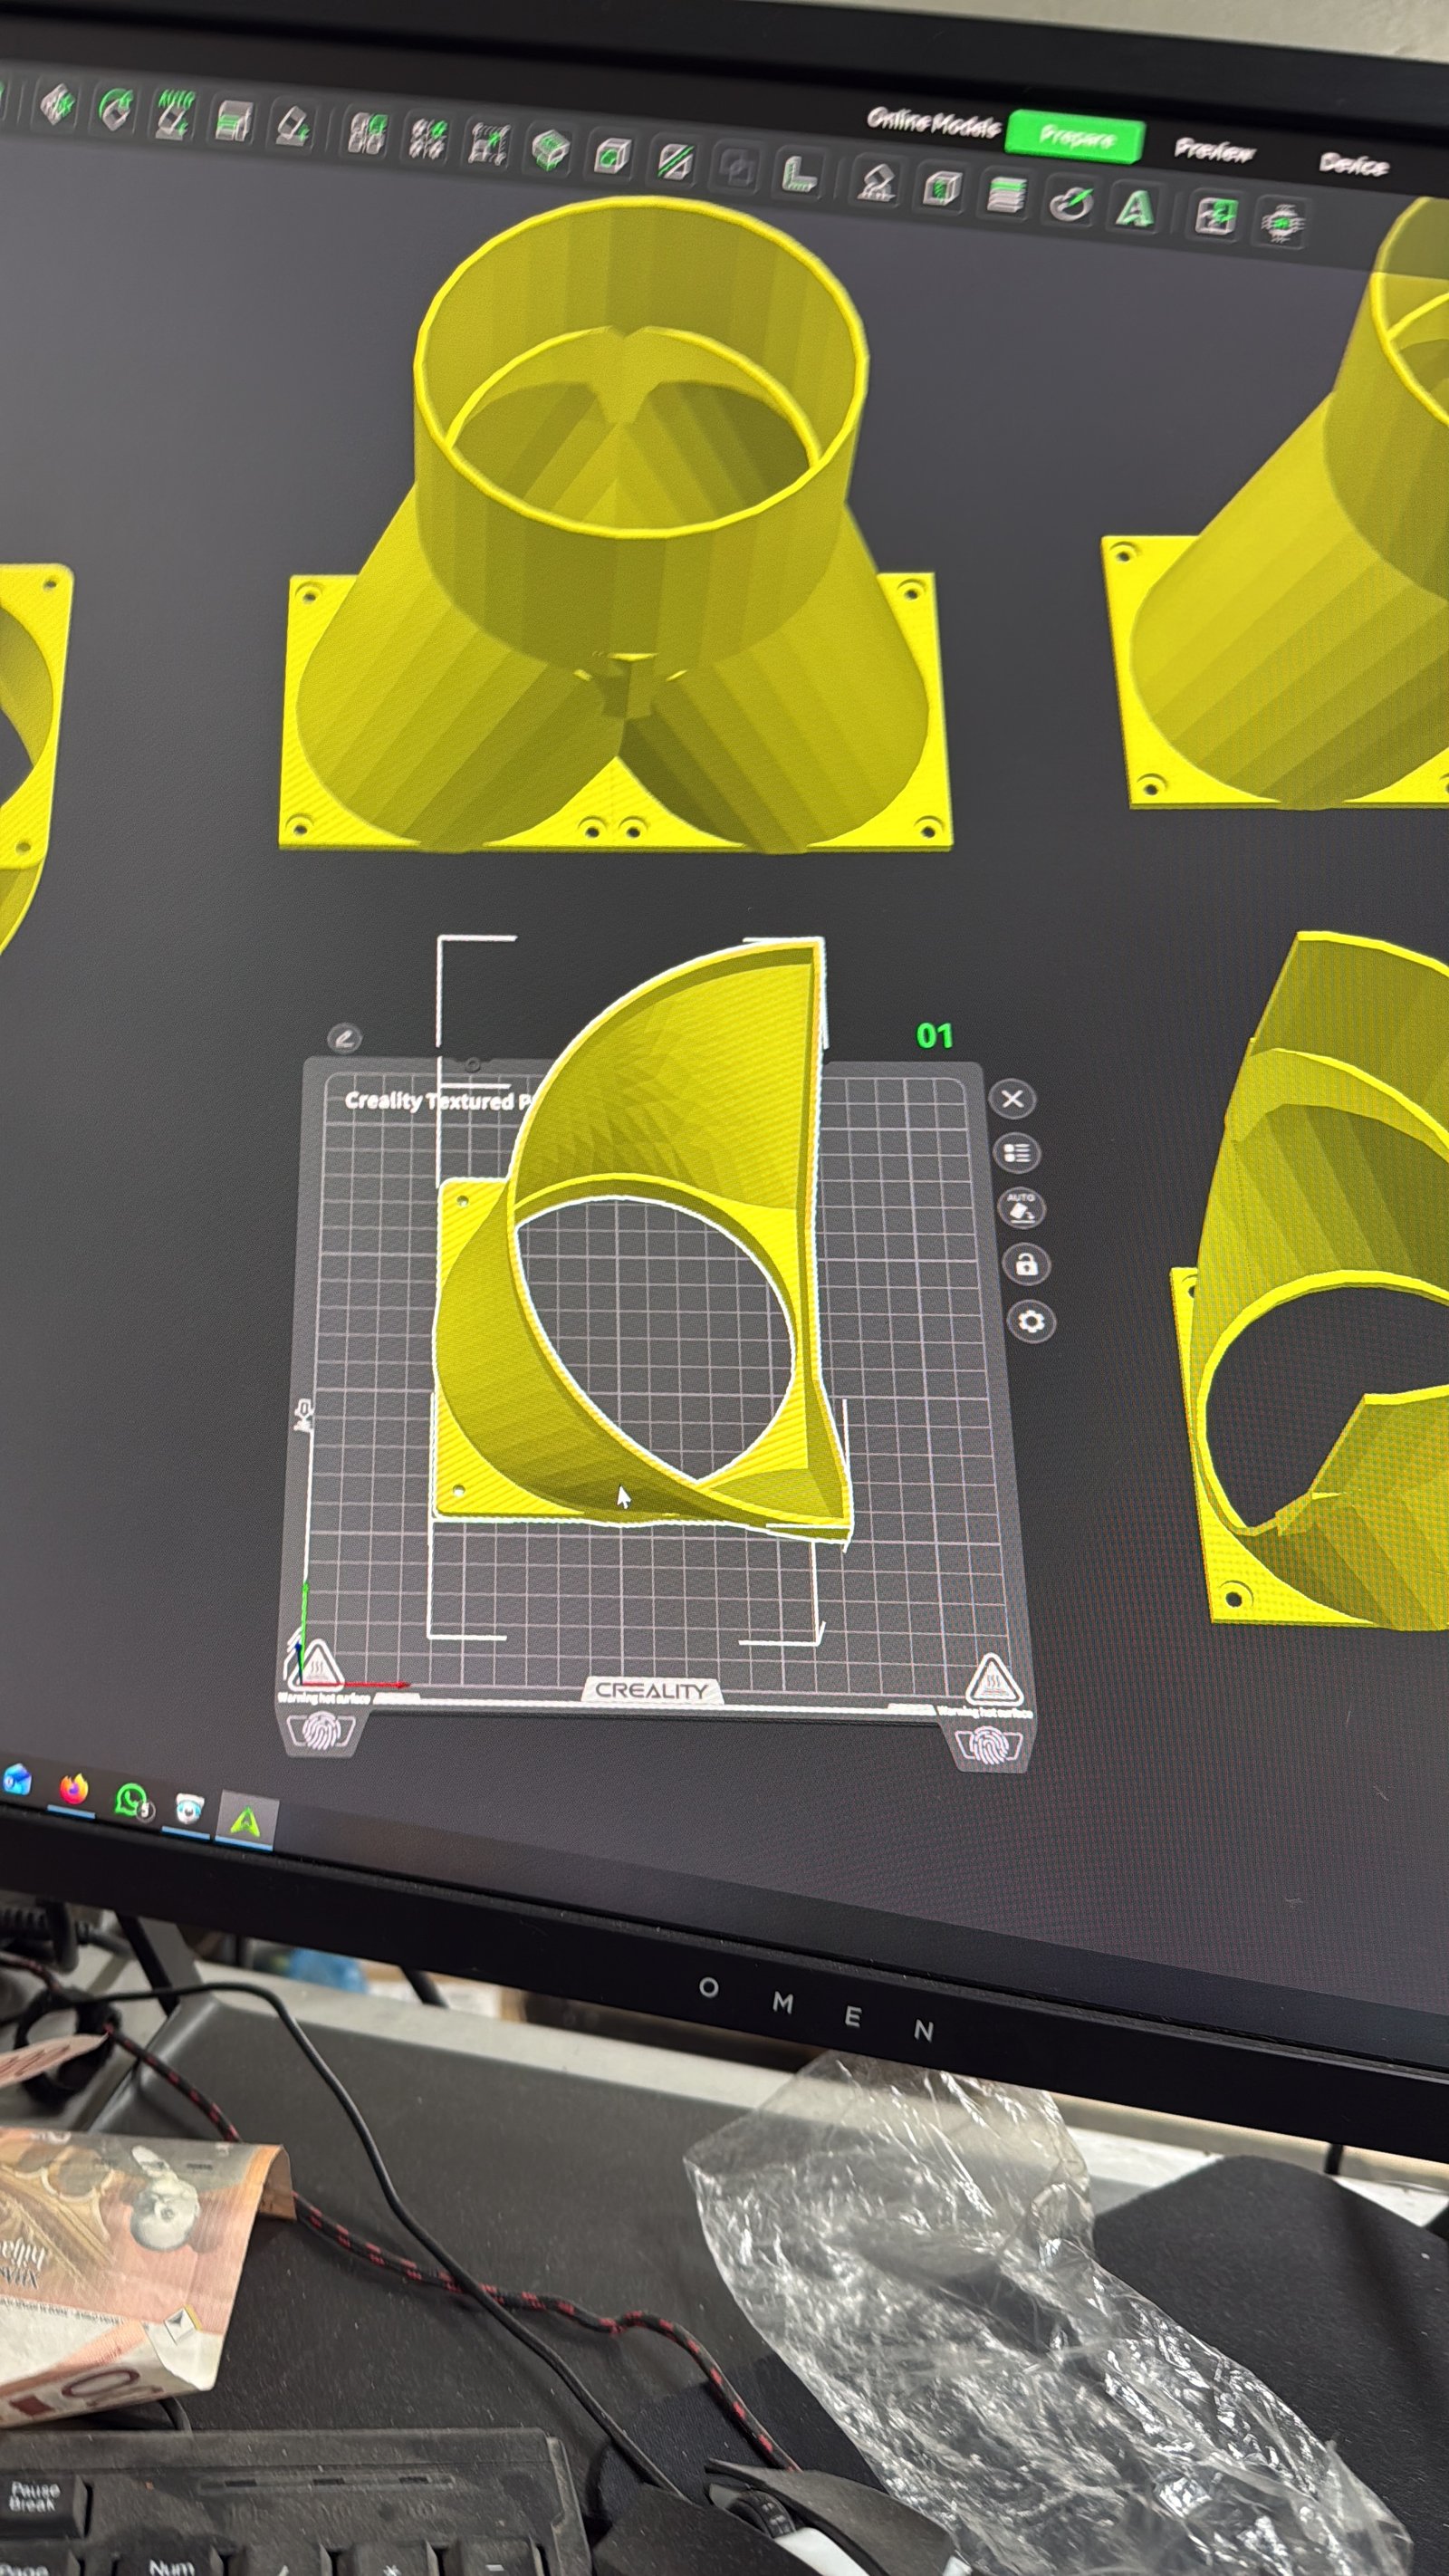The height and width of the screenshot is (2576, 1449).
Task: Open WhatsApp from the taskbar
Action: pos(131,1800)
